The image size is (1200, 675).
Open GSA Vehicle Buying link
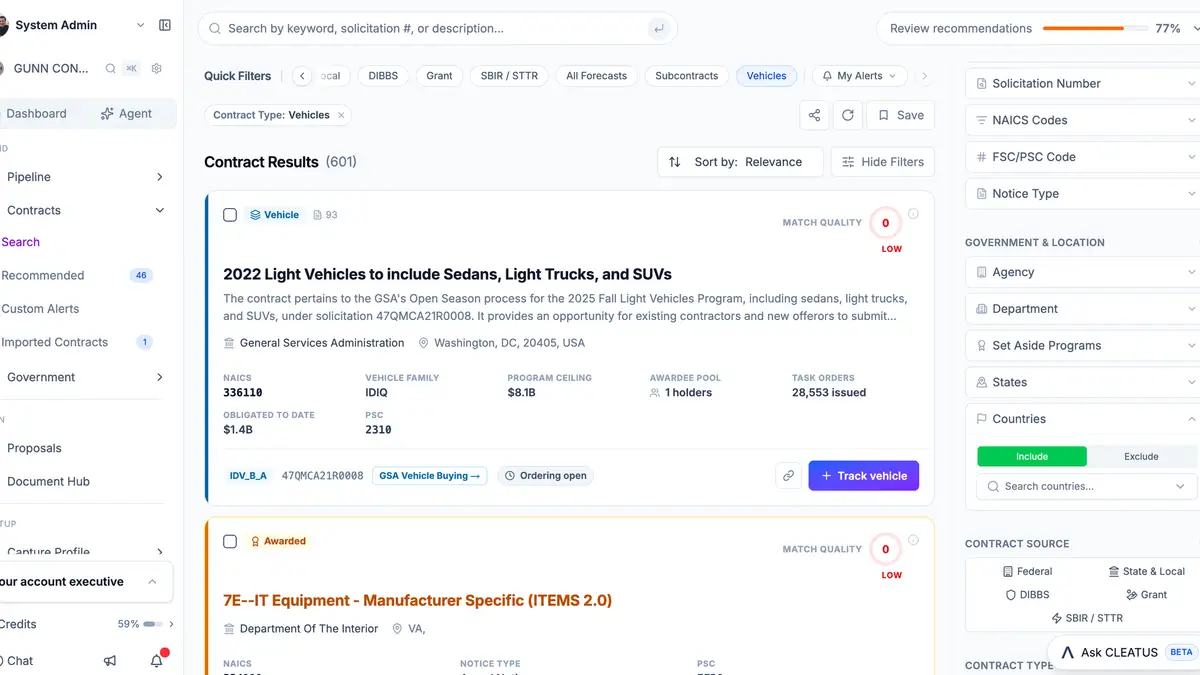point(430,476)
